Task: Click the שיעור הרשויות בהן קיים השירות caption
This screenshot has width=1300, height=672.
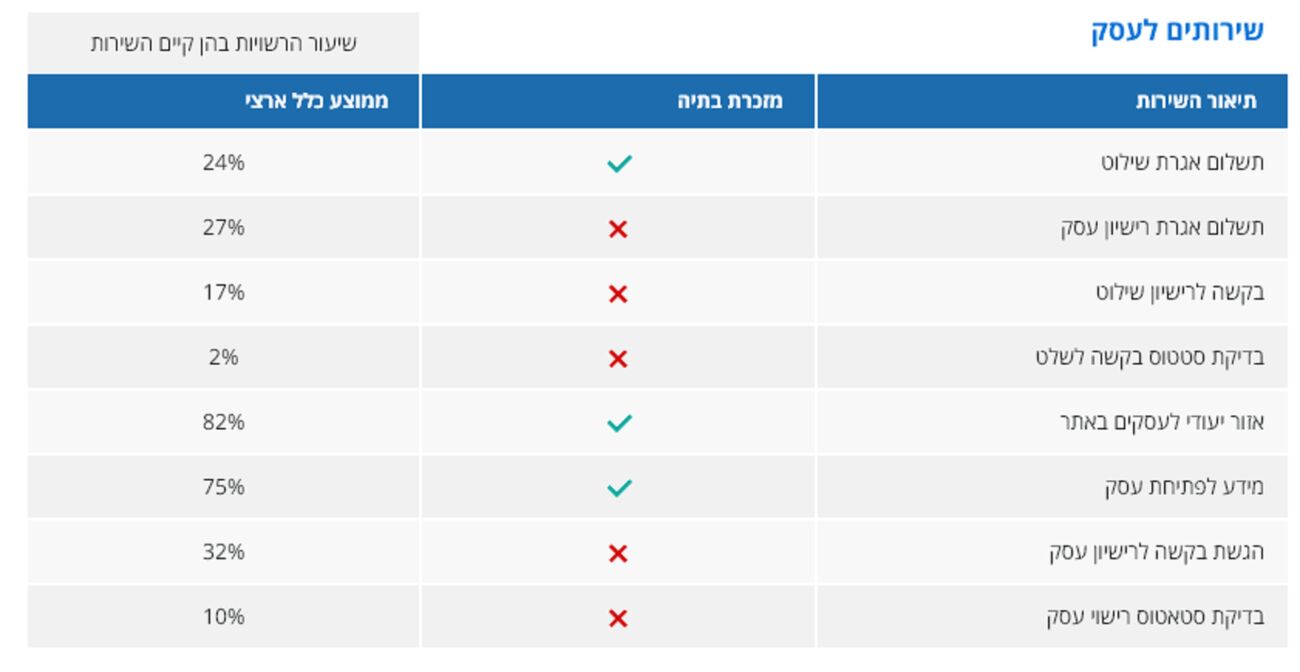Action: tap(223, 43)
